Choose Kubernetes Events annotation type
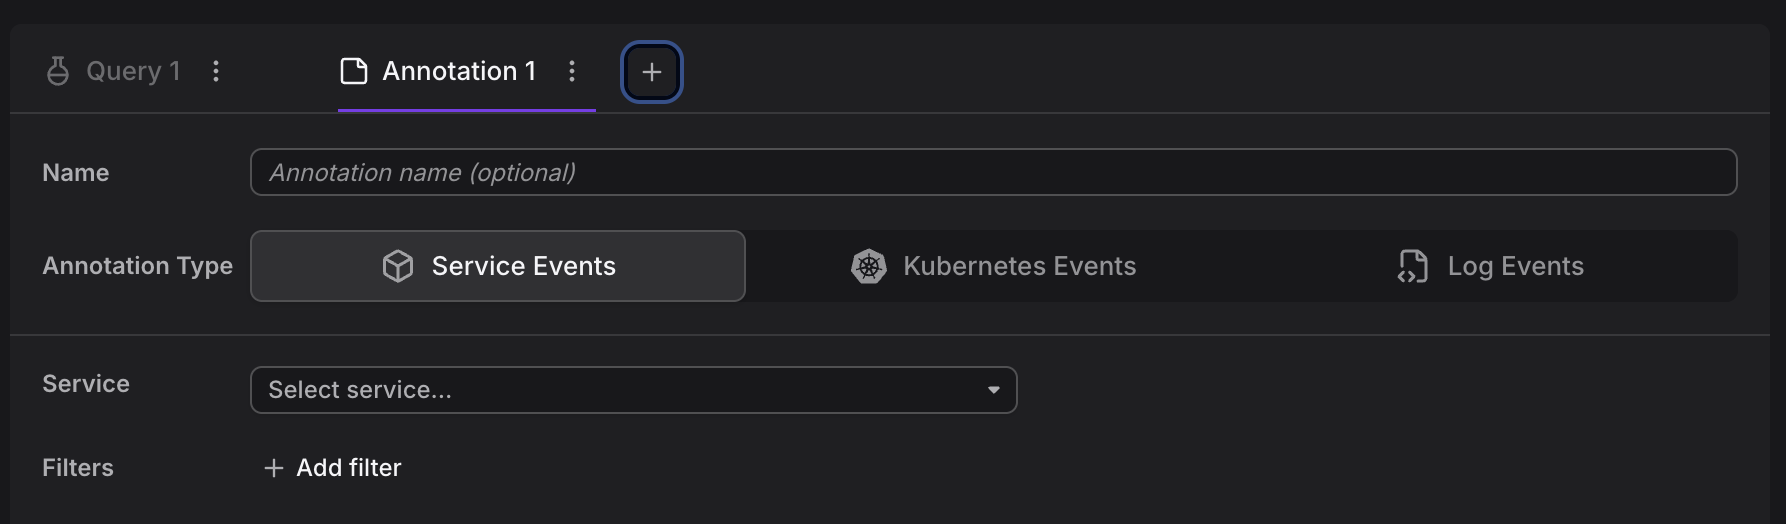The height and width of the screenshot is (524, 1786). (x=993, y=266)
